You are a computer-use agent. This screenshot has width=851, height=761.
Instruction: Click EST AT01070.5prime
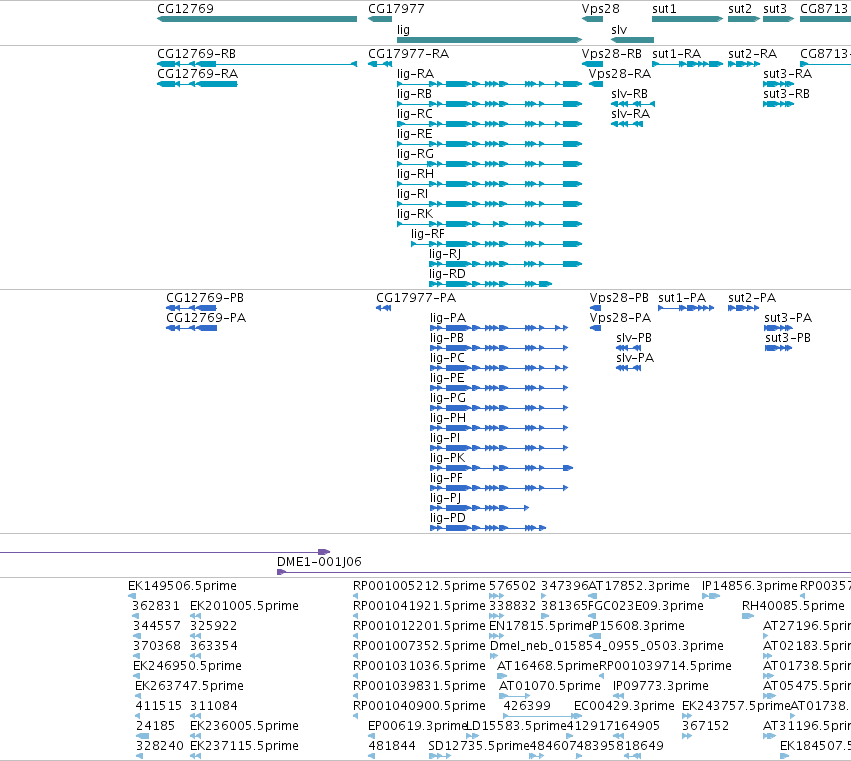coord(549,686)
